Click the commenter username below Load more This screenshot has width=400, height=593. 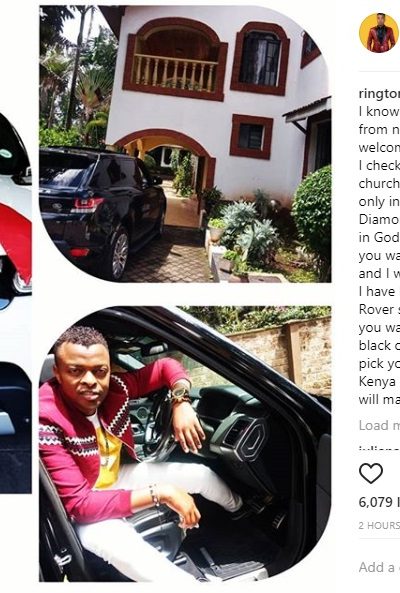click(379, 449)
